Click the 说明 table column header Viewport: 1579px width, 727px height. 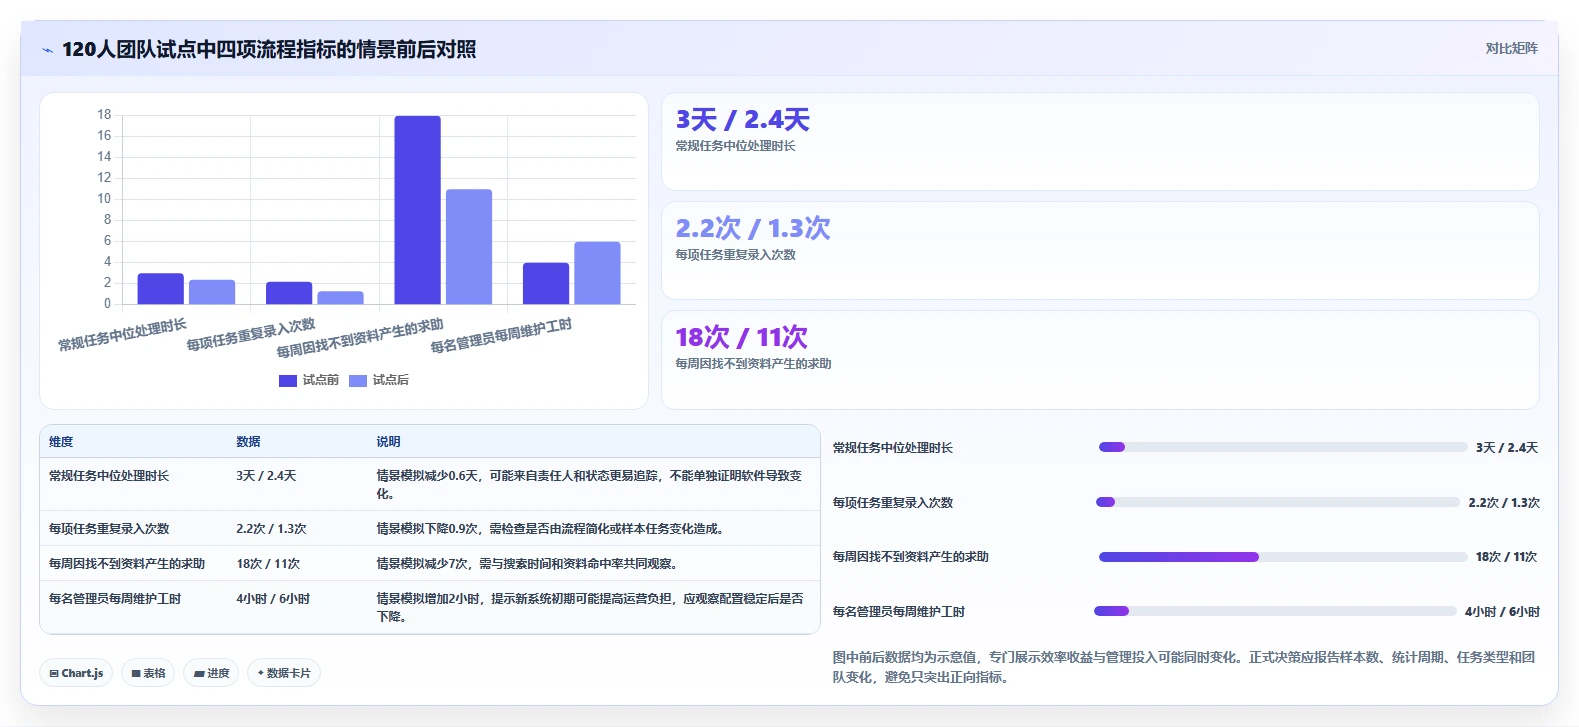tap(388, 442)
